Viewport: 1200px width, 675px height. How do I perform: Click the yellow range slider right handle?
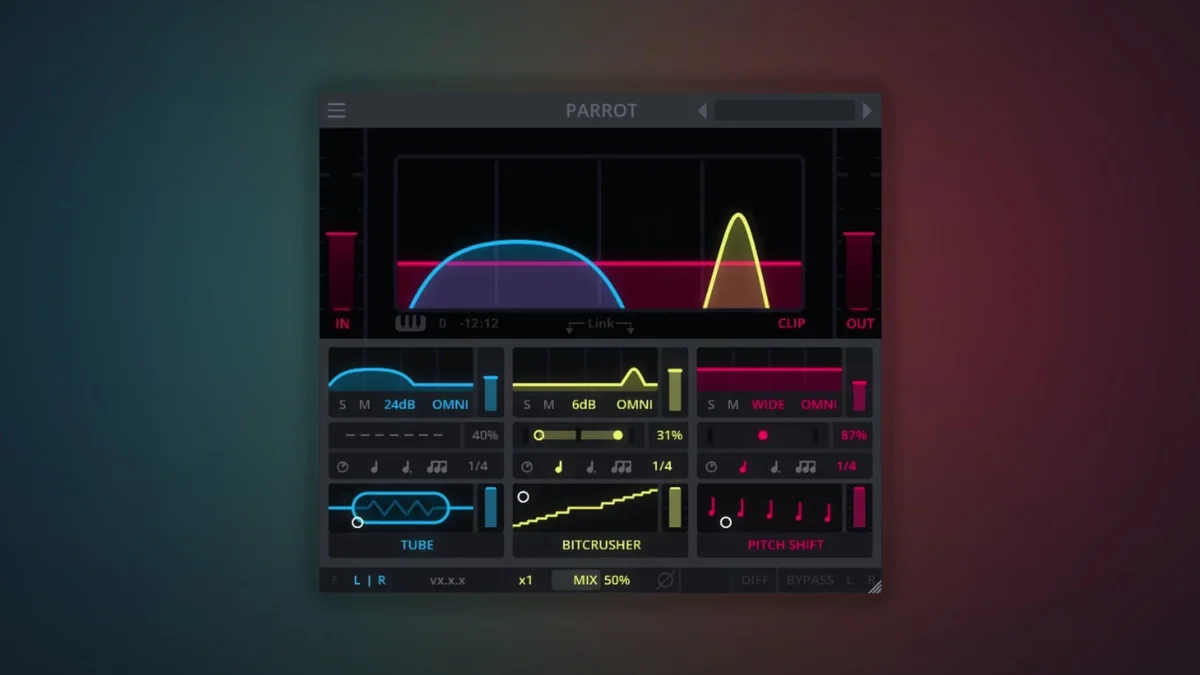[x=618, y=436]
